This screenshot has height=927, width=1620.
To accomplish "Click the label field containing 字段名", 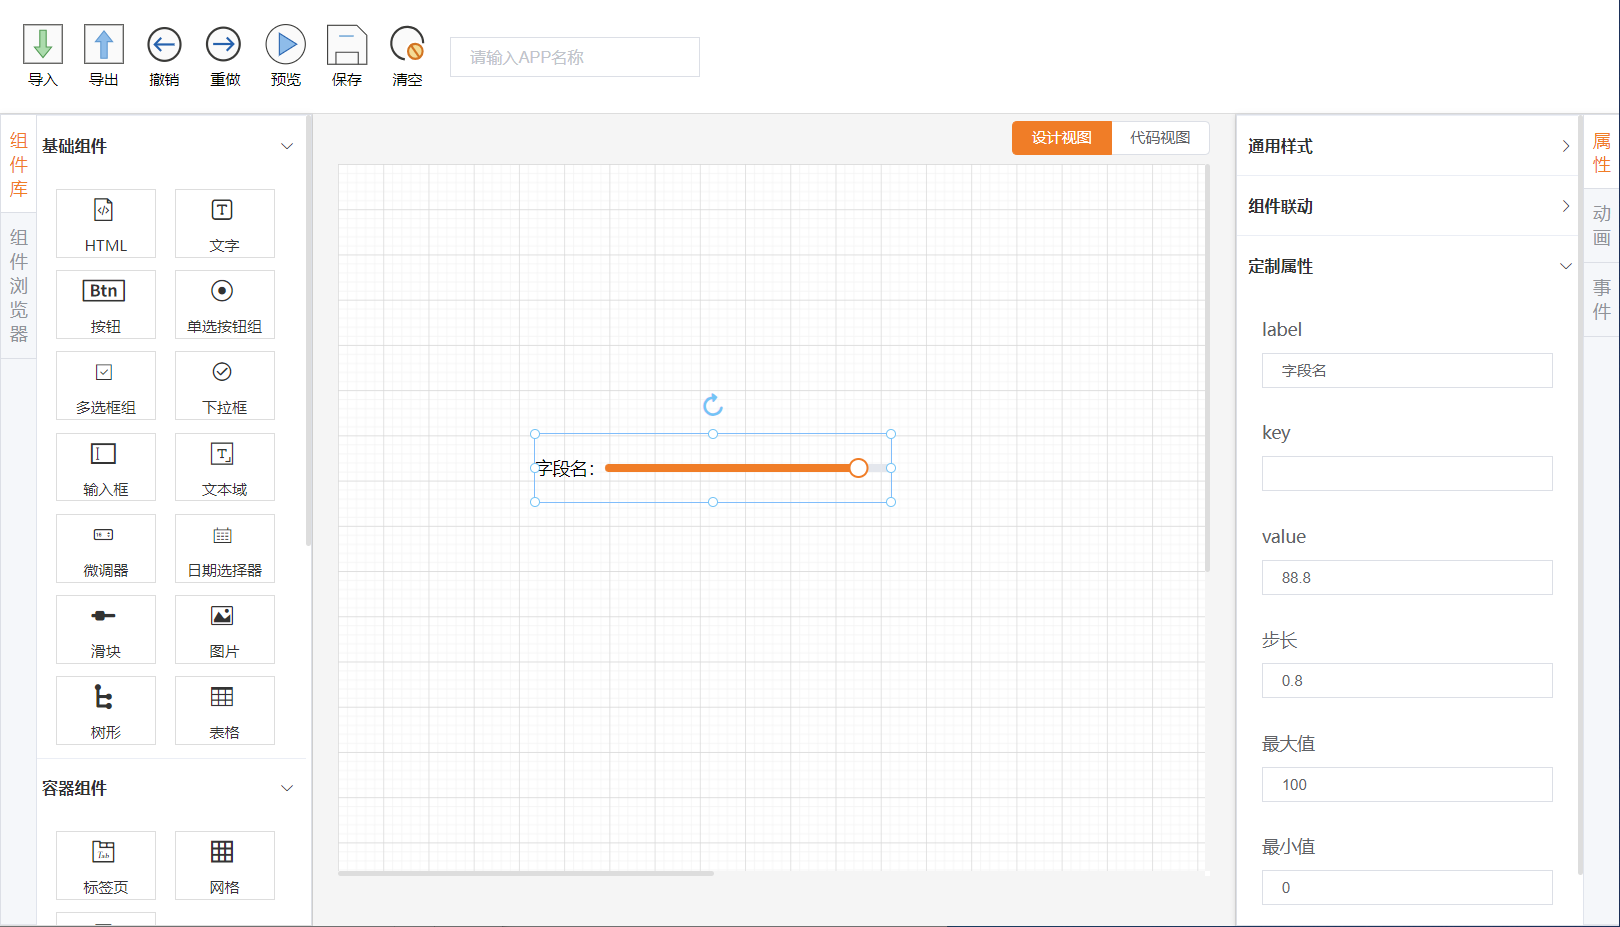I will click(x=1407, y=371).
